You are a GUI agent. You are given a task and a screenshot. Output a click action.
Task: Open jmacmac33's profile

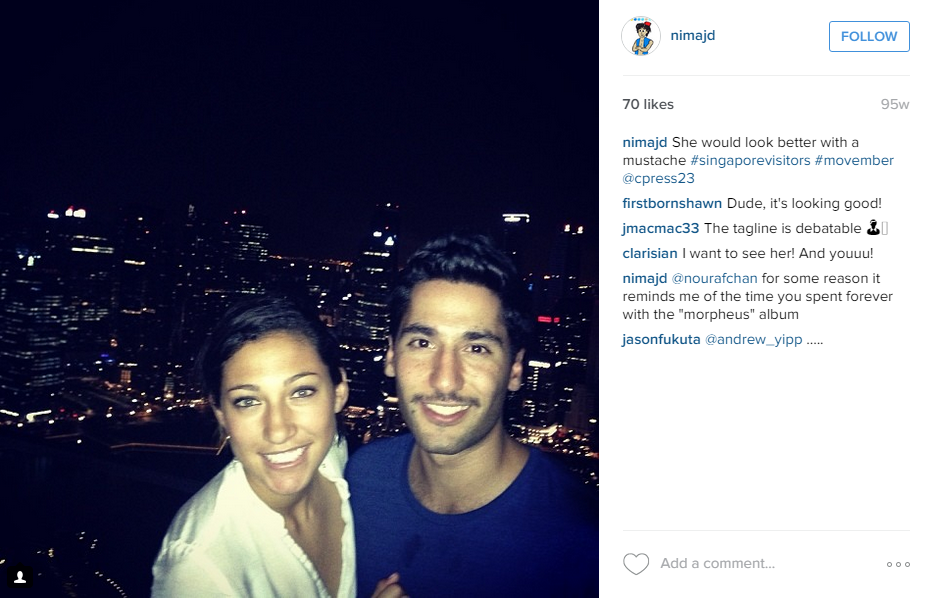[x=660, y=228]
